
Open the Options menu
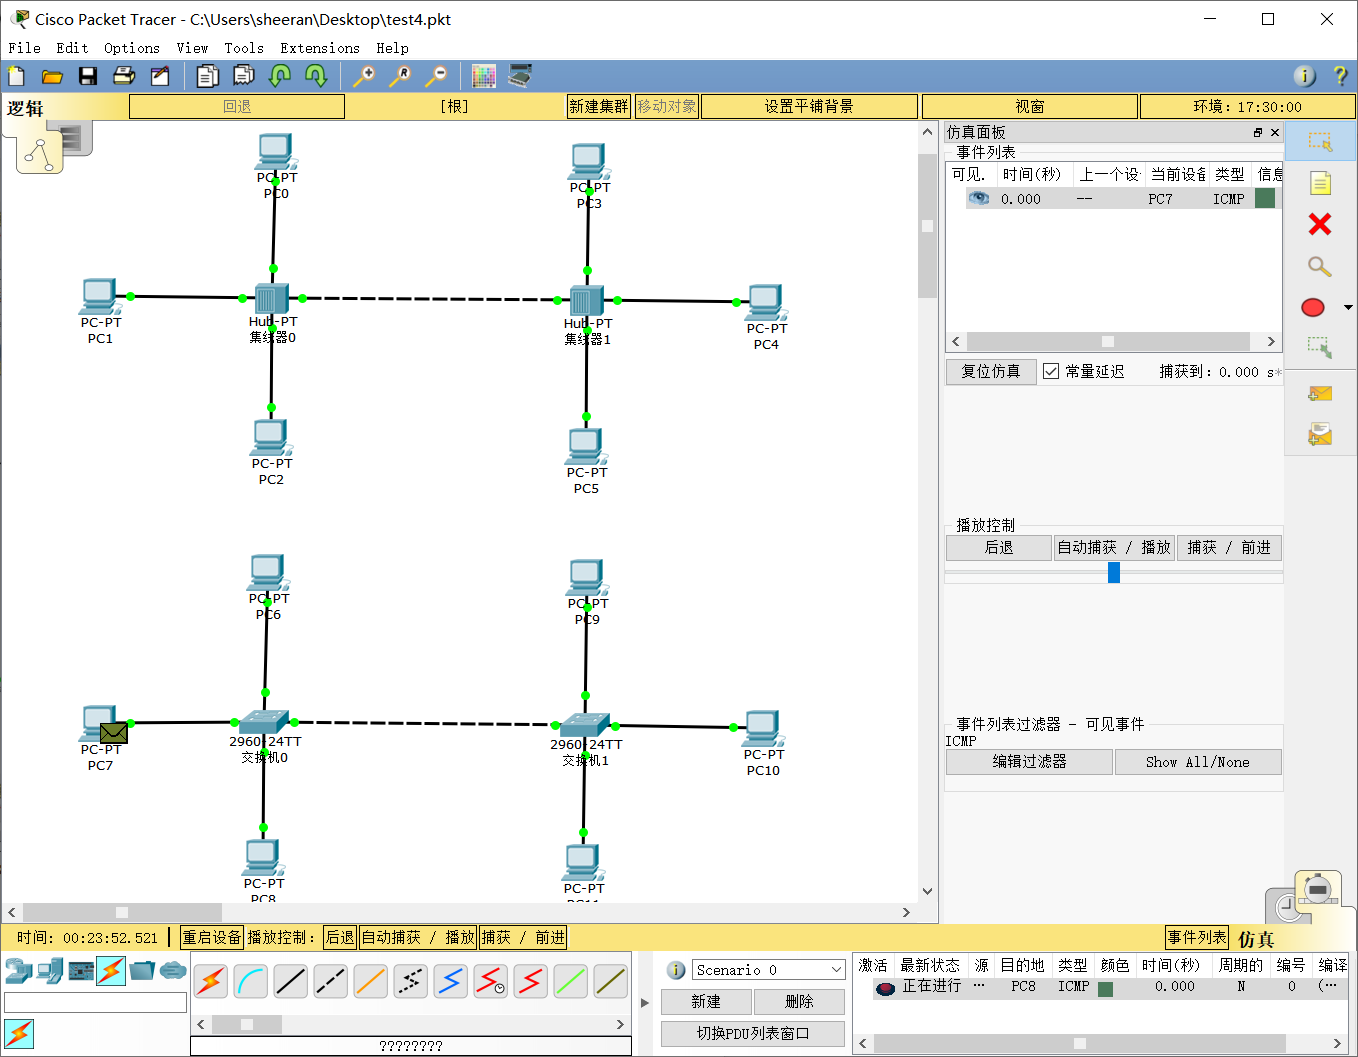point(132,48)
